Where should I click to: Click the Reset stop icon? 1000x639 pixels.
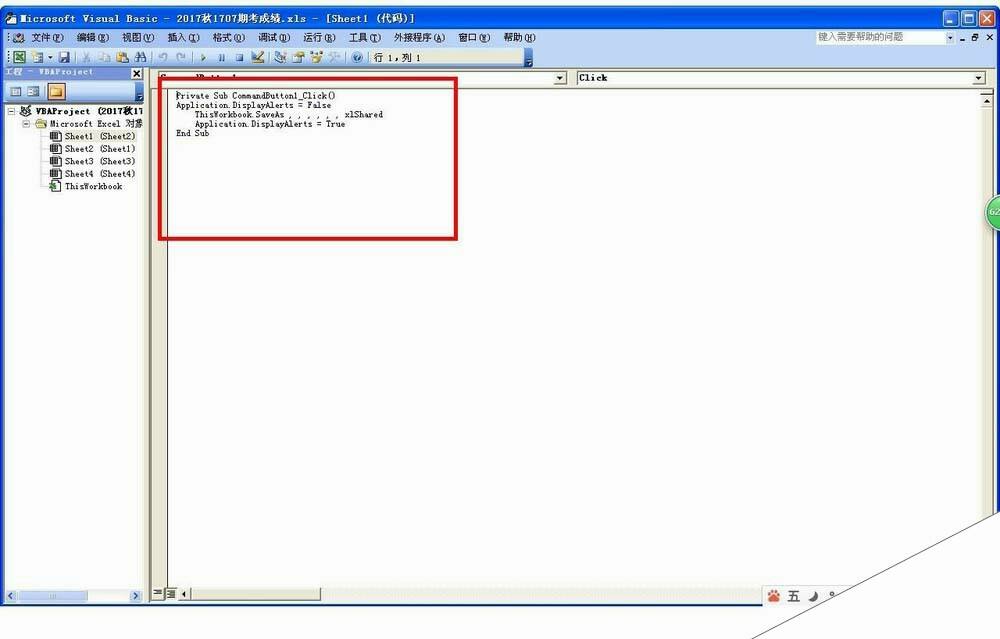[239, 57]
